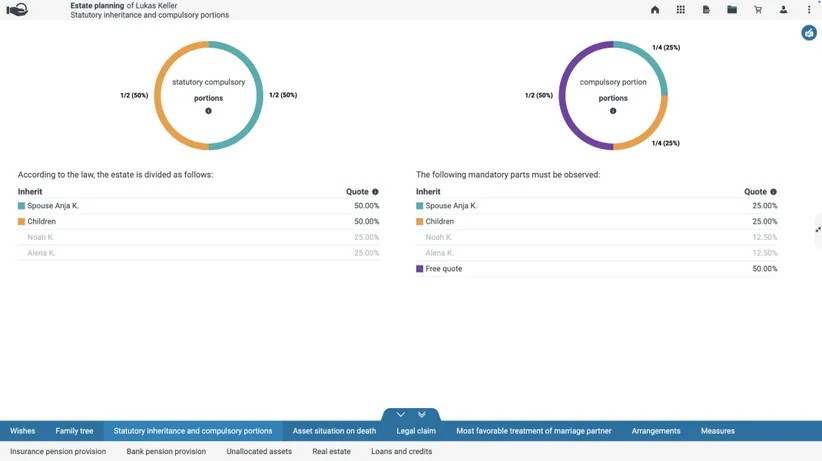The image size is (822, 461).
Task: Open the Real estate link
Action: point(331,452)
